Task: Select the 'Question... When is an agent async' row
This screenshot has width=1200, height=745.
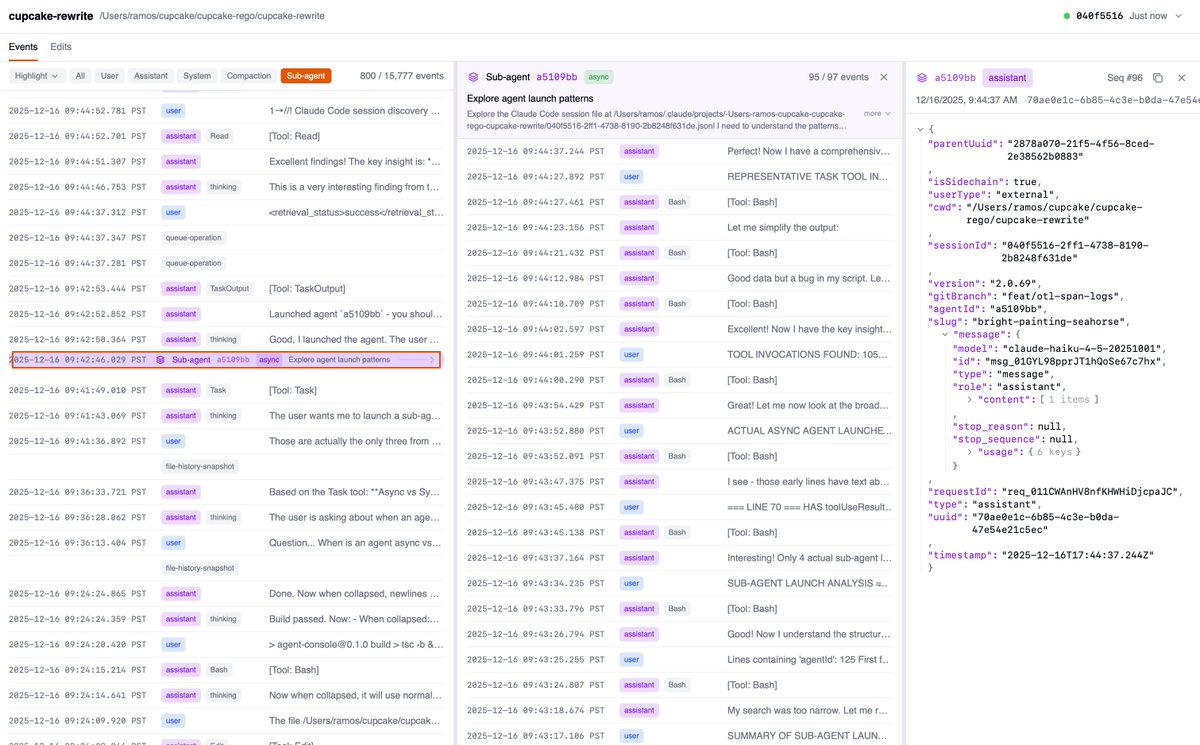Action: 226,543
